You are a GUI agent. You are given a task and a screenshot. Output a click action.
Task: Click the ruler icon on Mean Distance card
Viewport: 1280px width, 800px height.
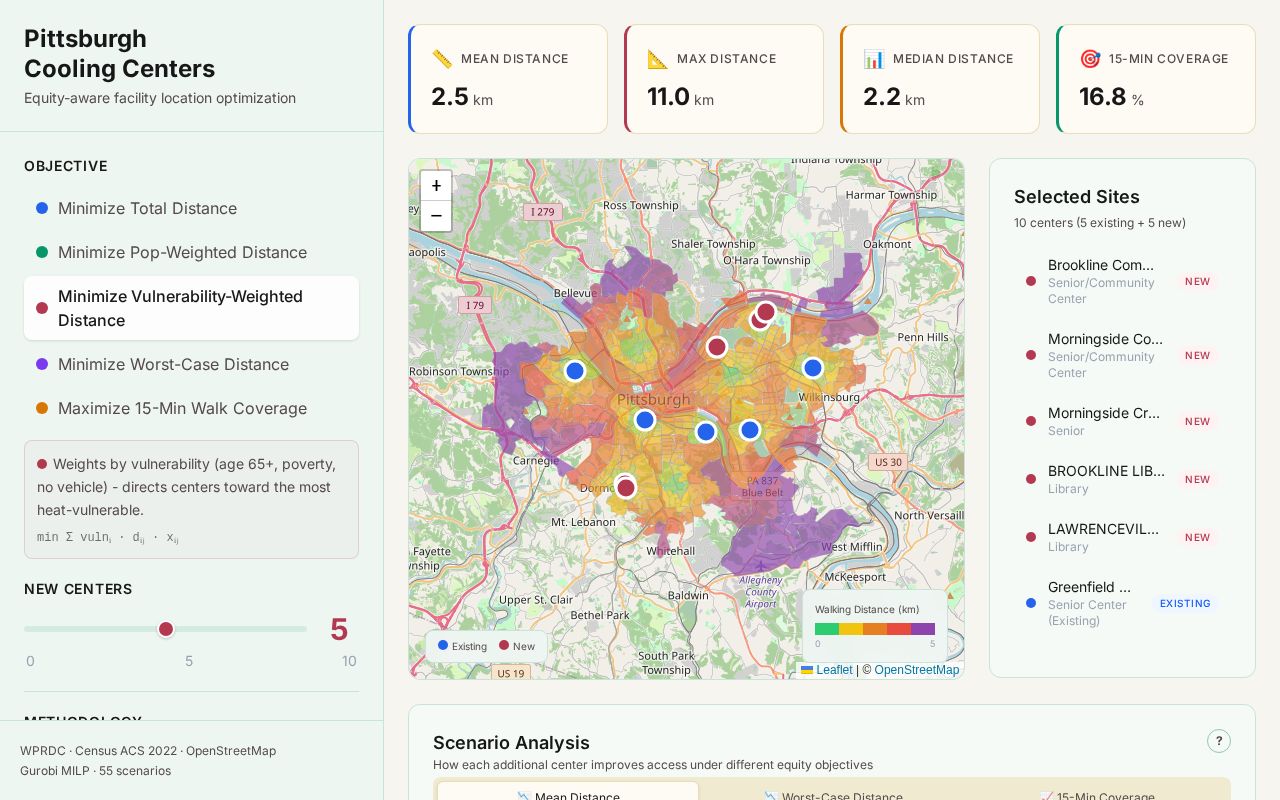click(x=442, y=59)
